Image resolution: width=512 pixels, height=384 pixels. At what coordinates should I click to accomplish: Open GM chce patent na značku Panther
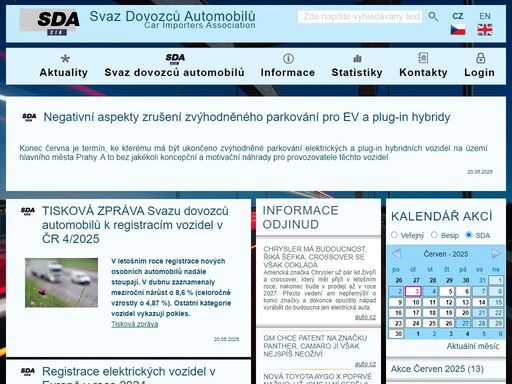(x=315, y=346)
